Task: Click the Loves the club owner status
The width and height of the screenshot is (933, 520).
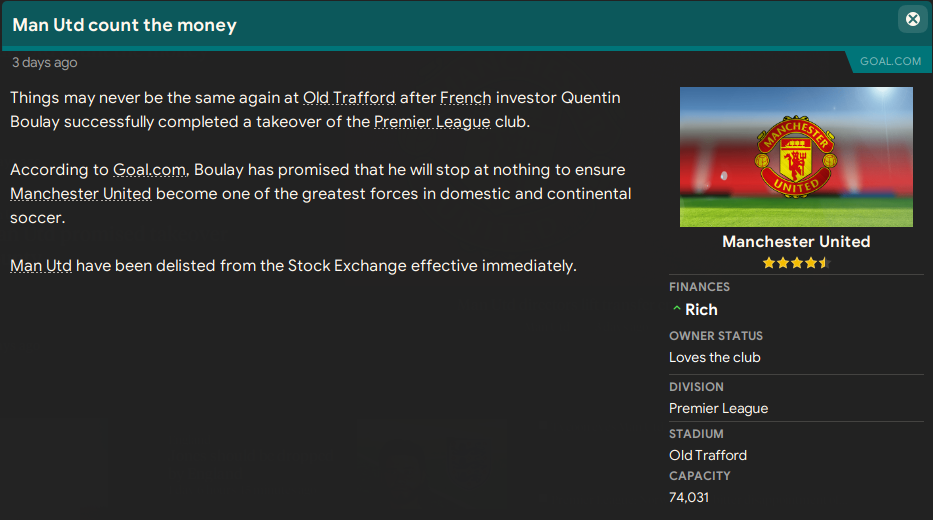Action: click(714, 358)
